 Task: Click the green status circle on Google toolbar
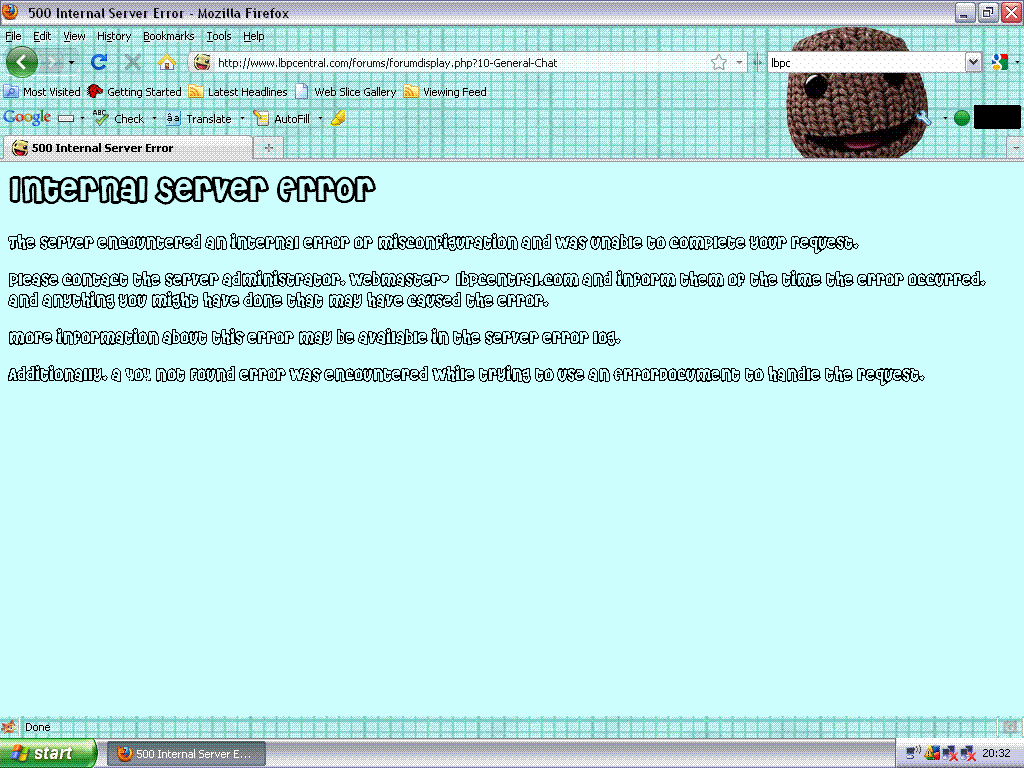(x=962, y=118)
